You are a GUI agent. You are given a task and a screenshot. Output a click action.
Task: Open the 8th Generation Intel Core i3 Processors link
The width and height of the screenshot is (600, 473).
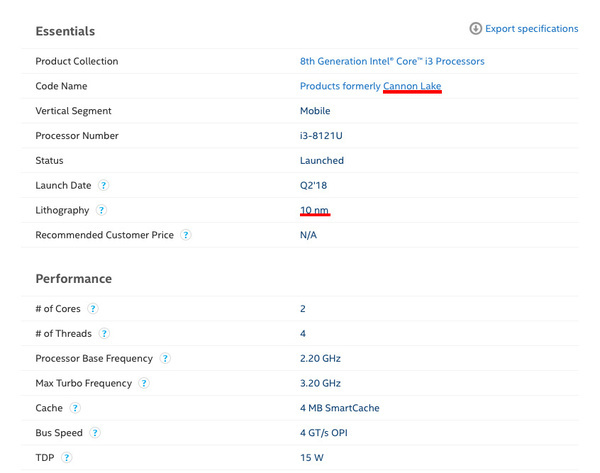(x=392, y=61)
